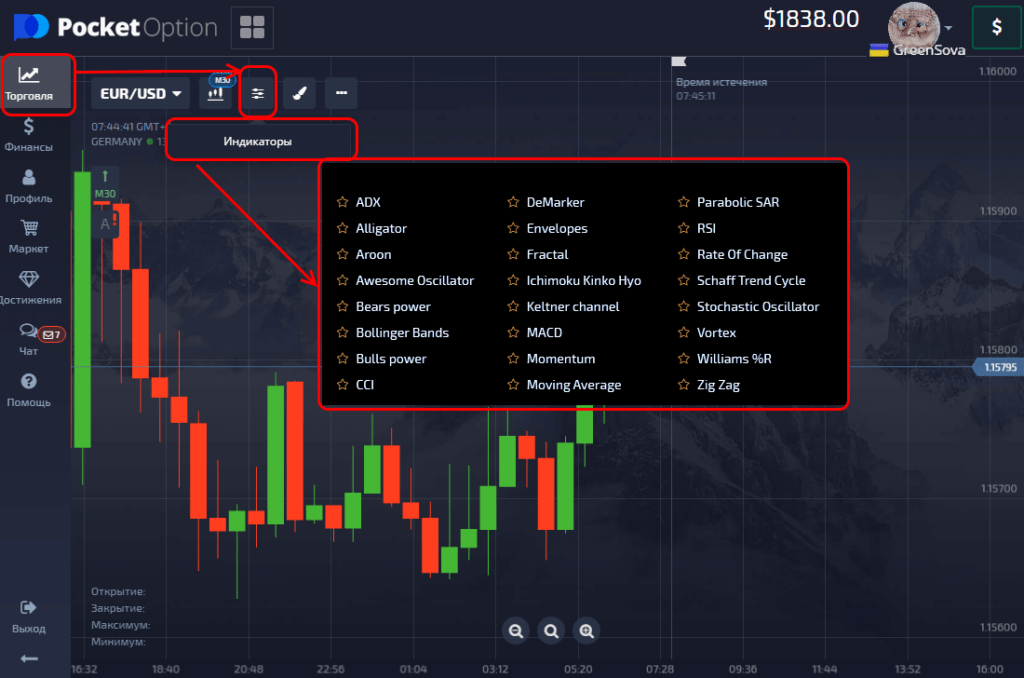Click the zoom in magnifier icon
The height and width of the screenshot is (678, 1024).
587,630
